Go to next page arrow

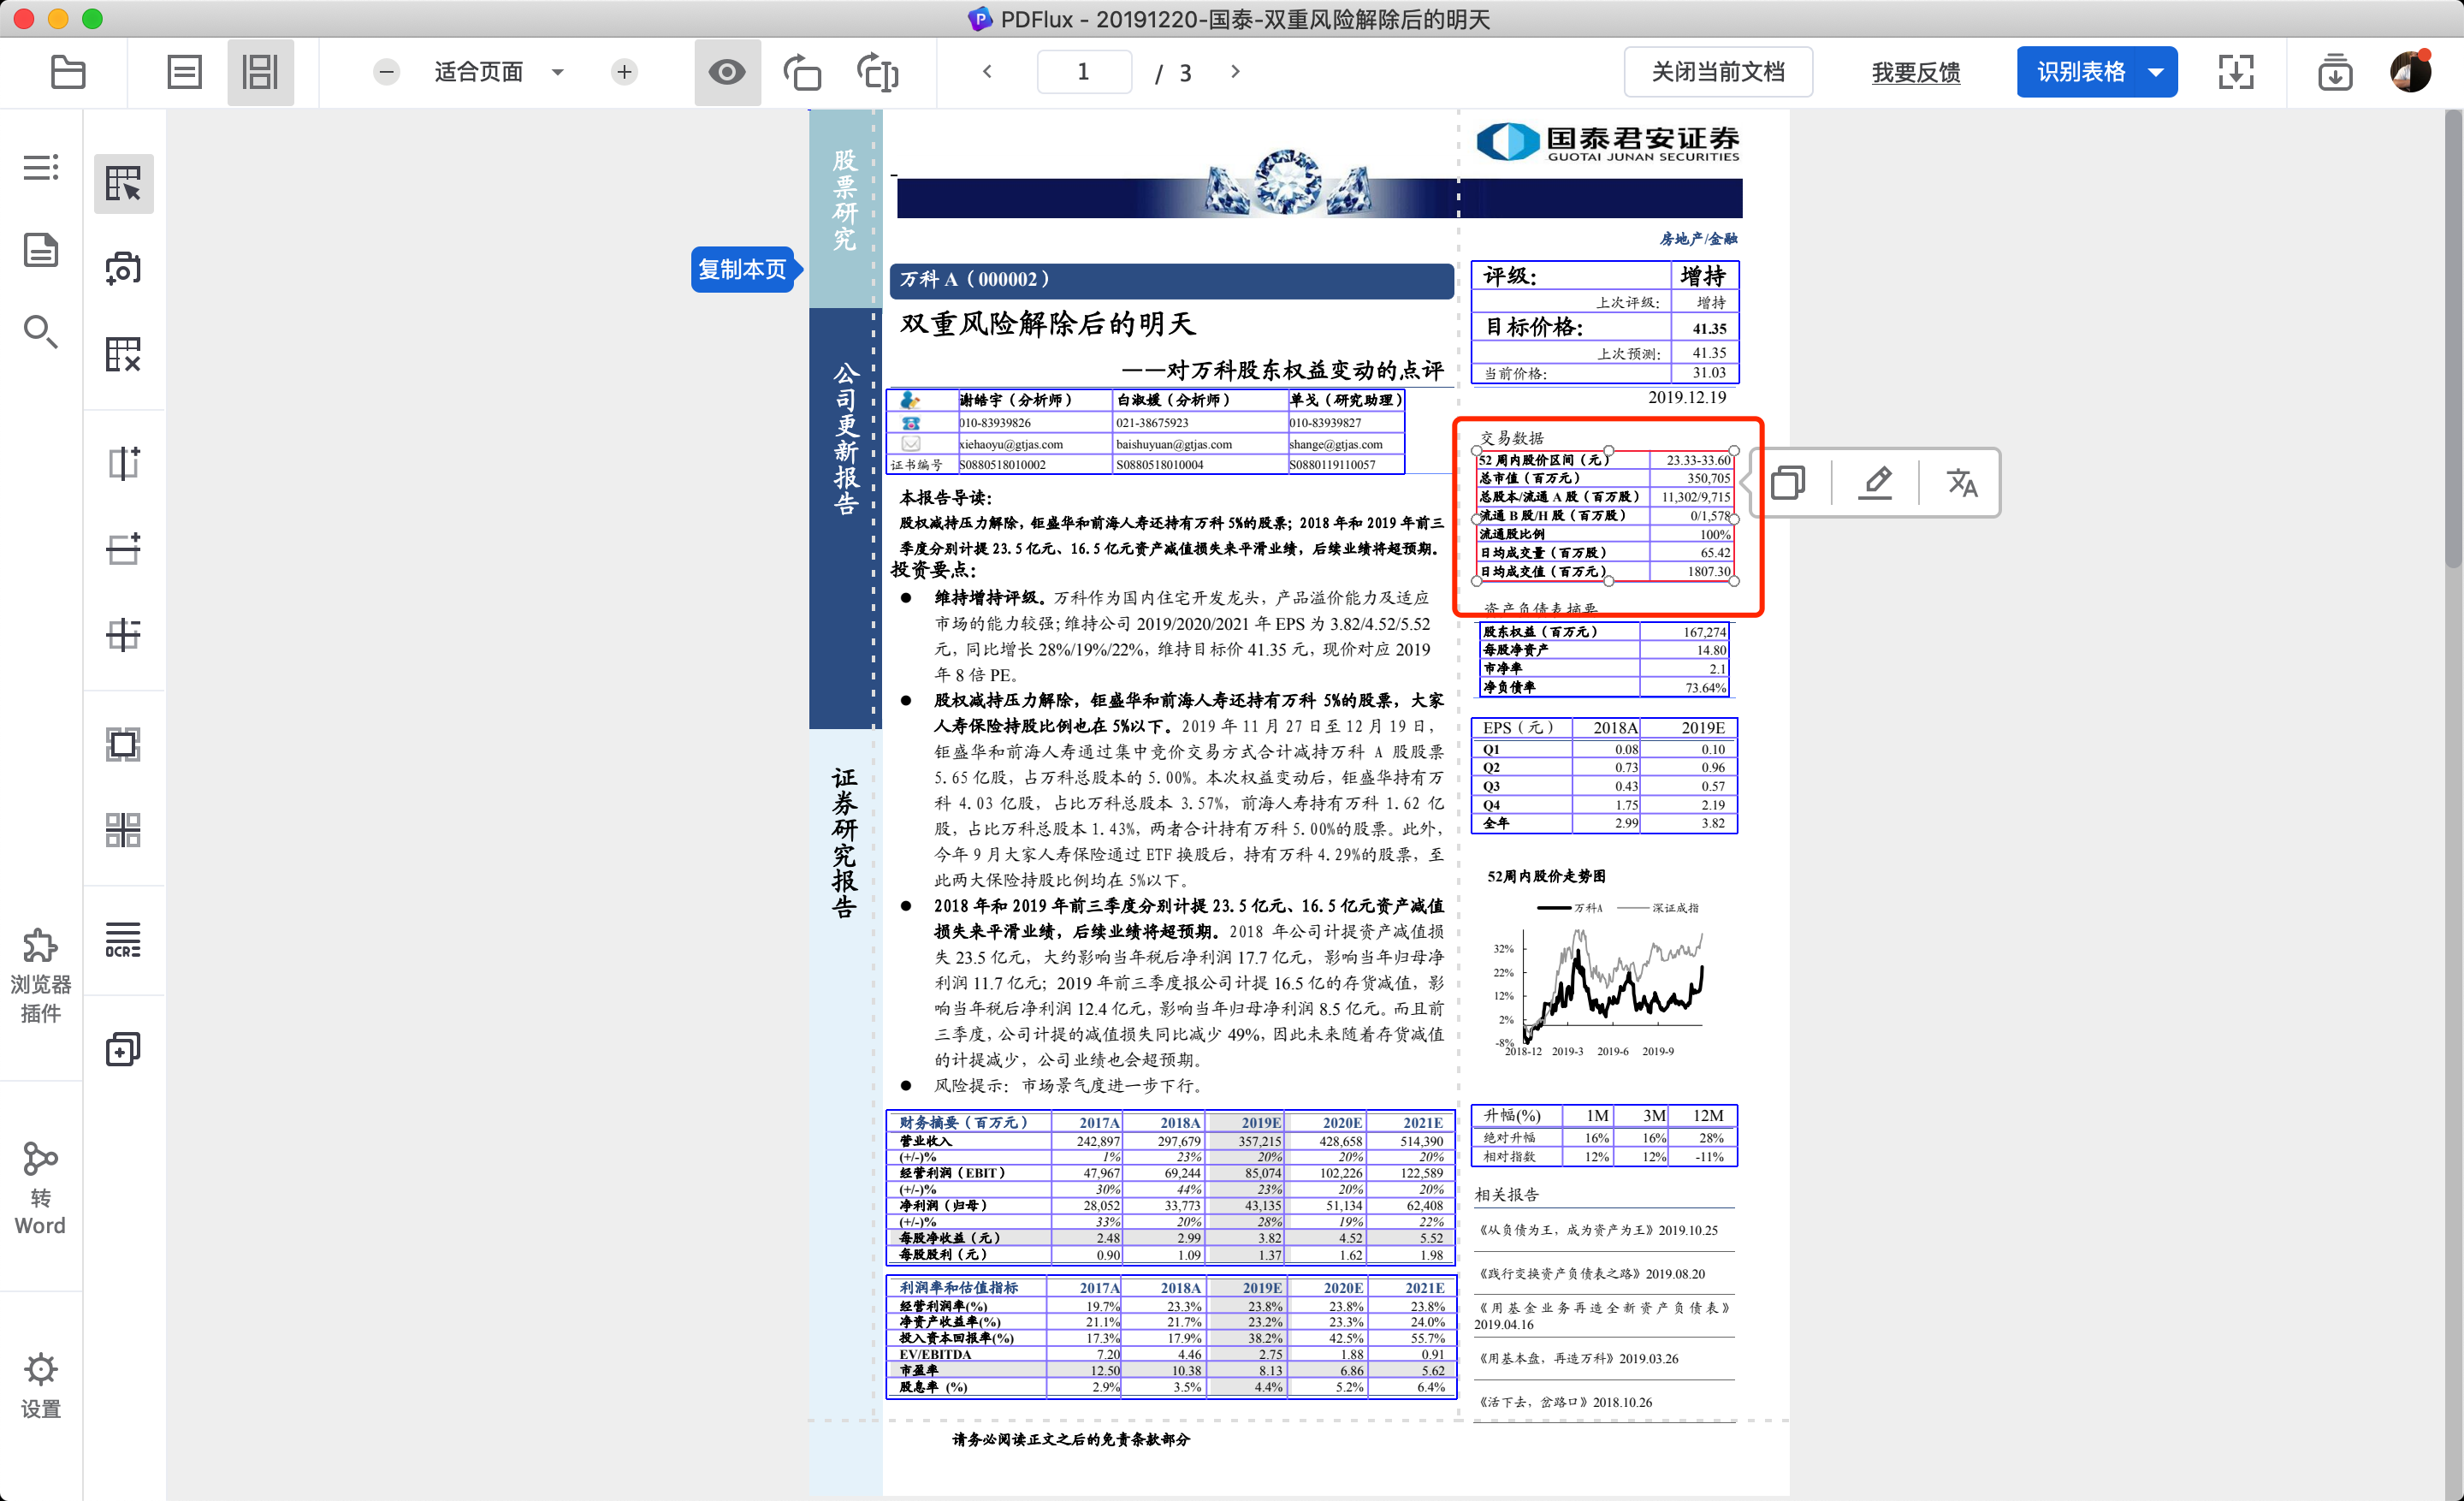tap(1235, 71)
